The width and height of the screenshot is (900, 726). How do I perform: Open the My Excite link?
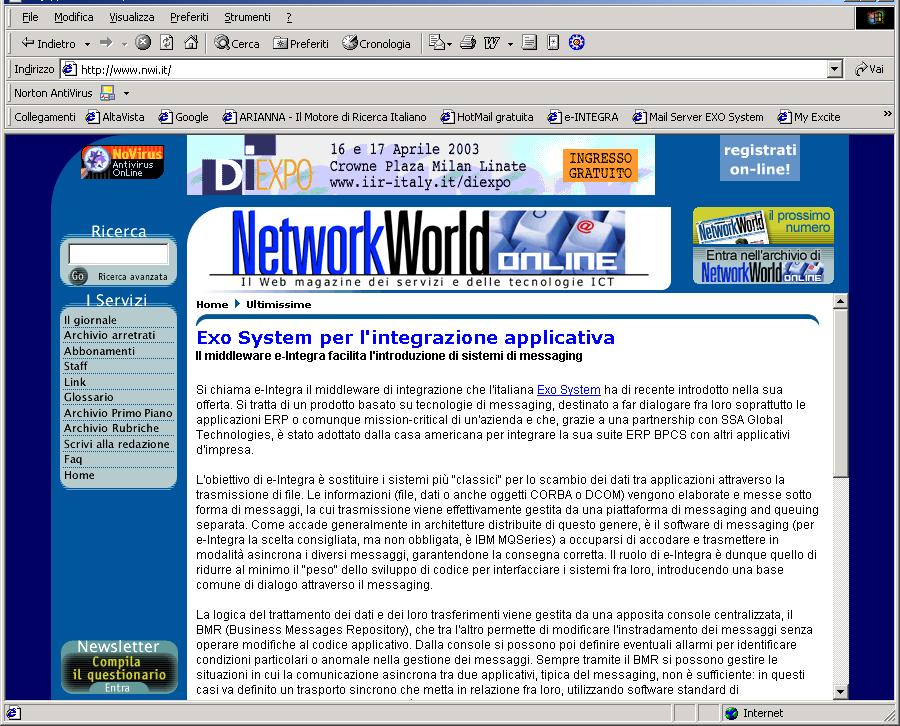[809, 117]
